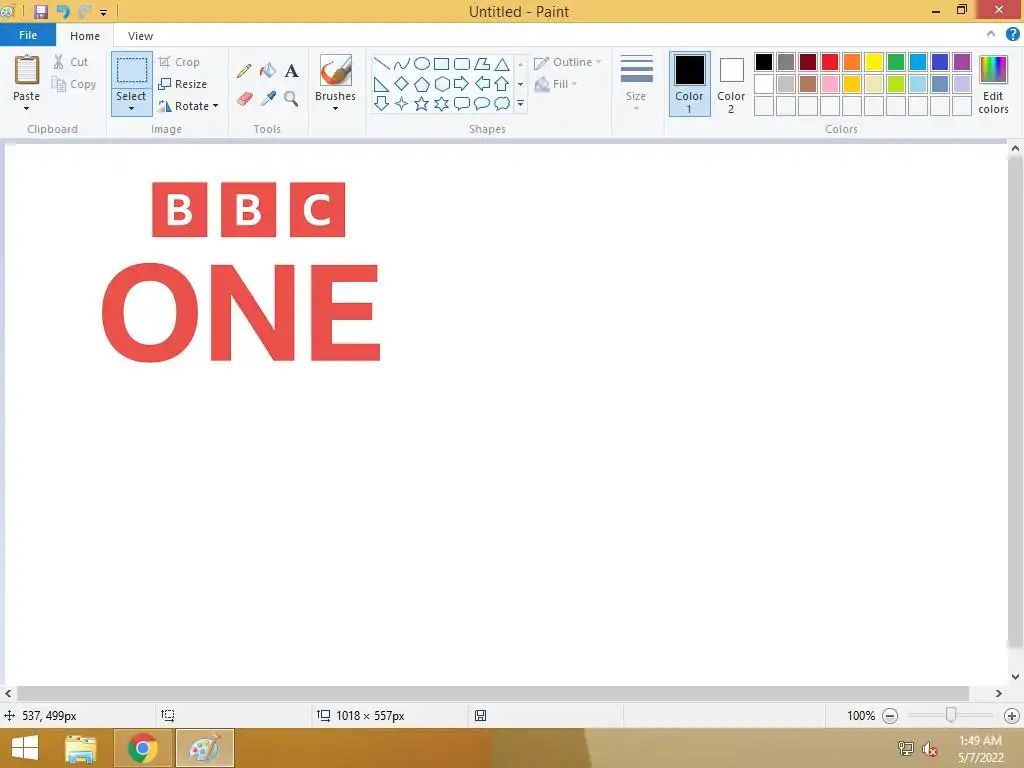Select the Eraser tool
The width and height of the screenshot is (1024, 768).
pyautogui.click(x=244, y=99)
